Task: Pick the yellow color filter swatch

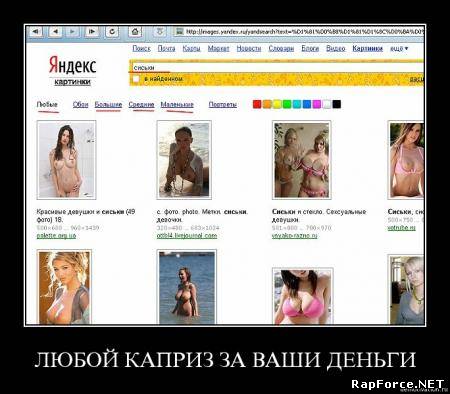Action: pyautogui.click(x=277, y=104)
